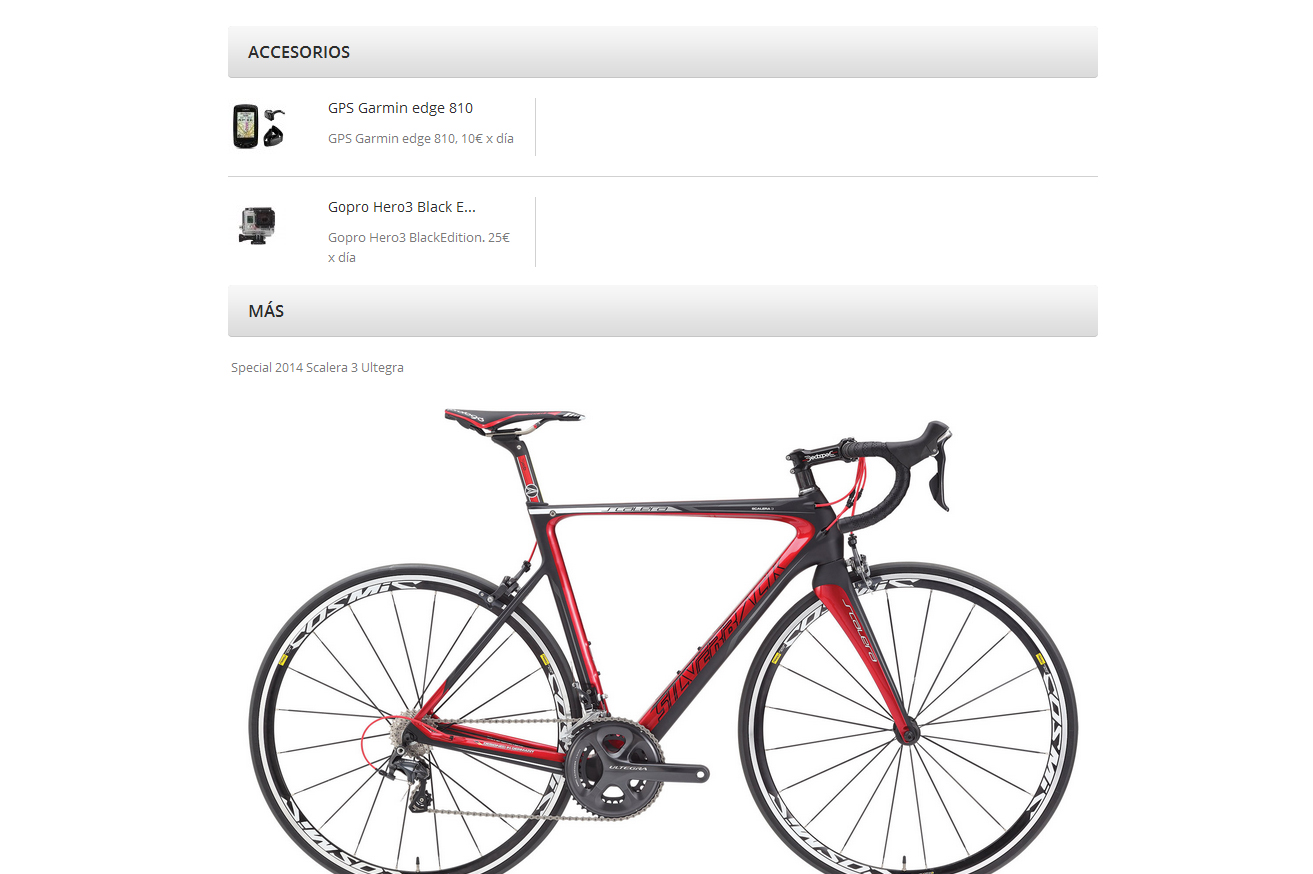The height and width of the screenshot is (874, 1313).
Task: Open the GPS Garmin edge 810 title
Action: pyautogui.click(x=400, y=108)
